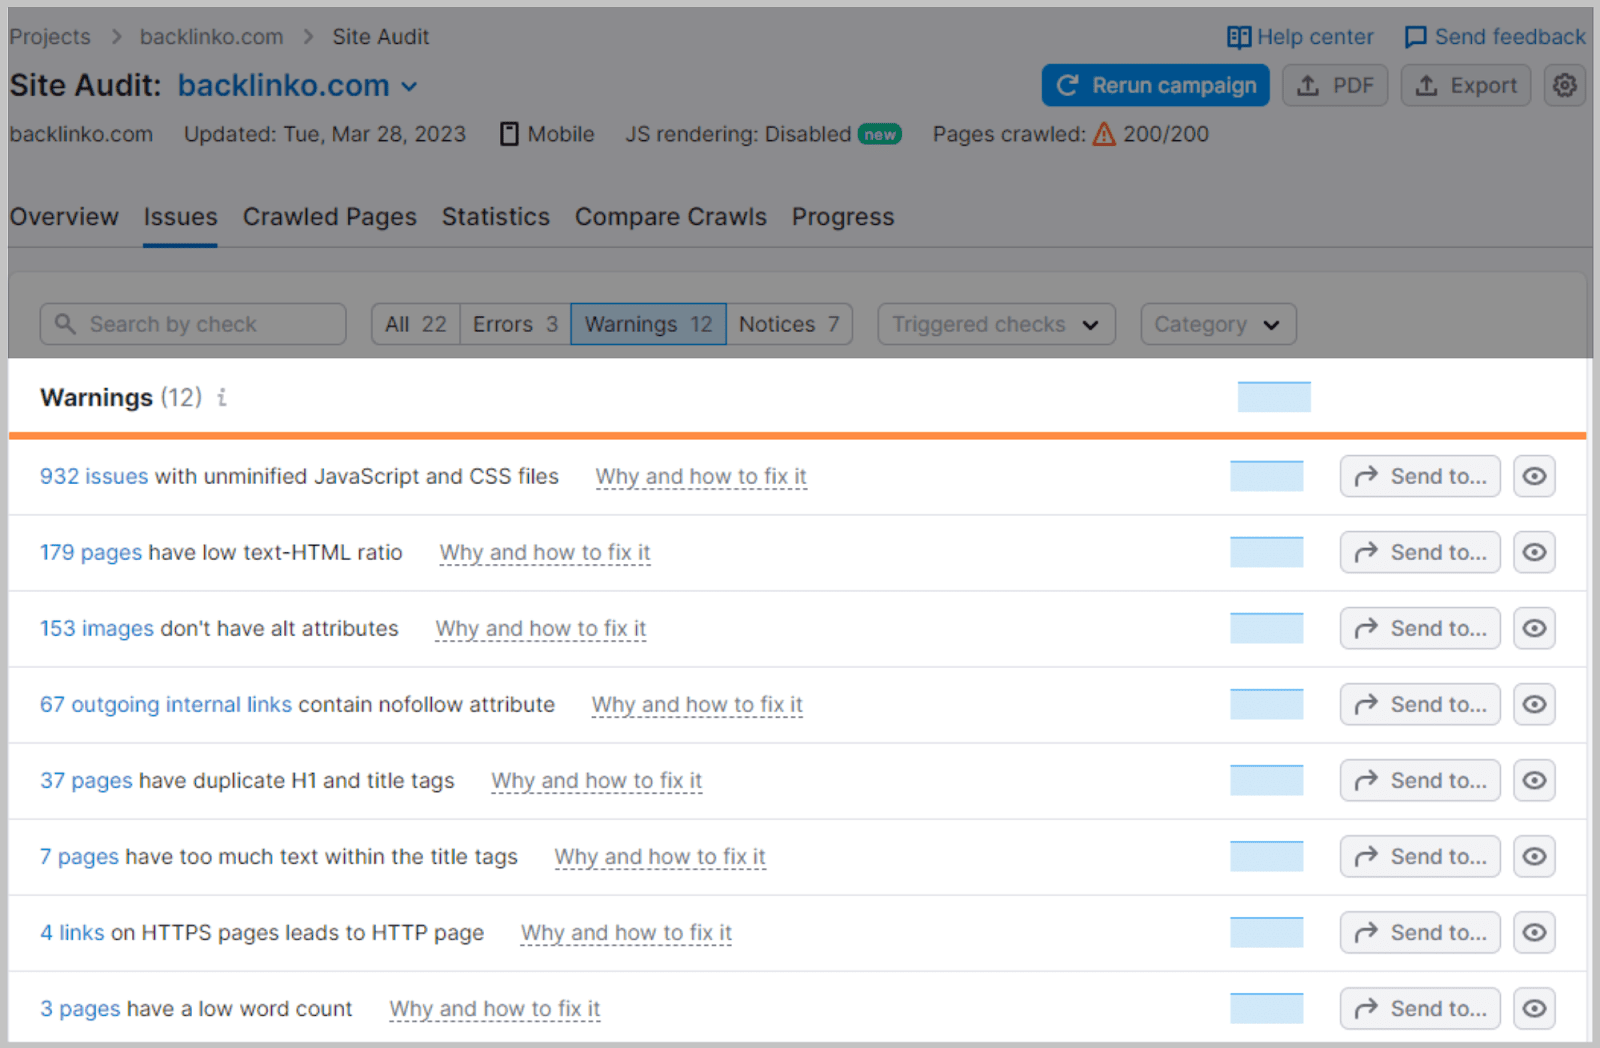Select the Warnings 12 filter

point(648,324)
